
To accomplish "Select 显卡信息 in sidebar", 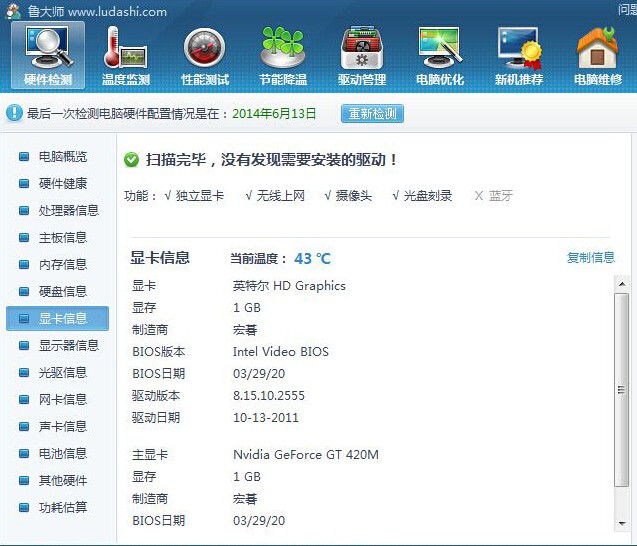I will coord(57,318).
